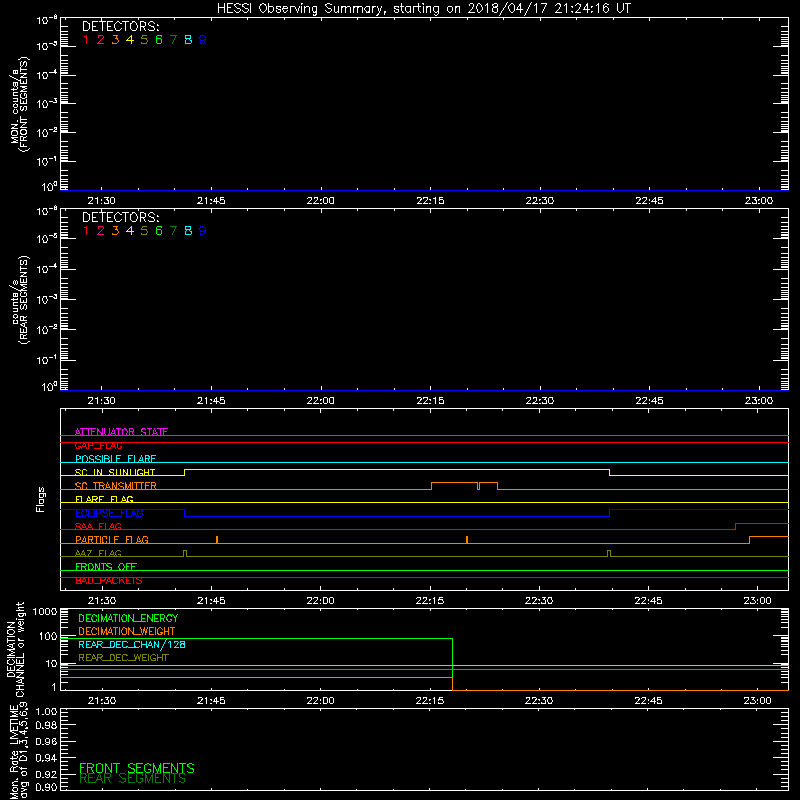
Task: Click the HESSI Observing Summary title text
Action: [423, 9]
